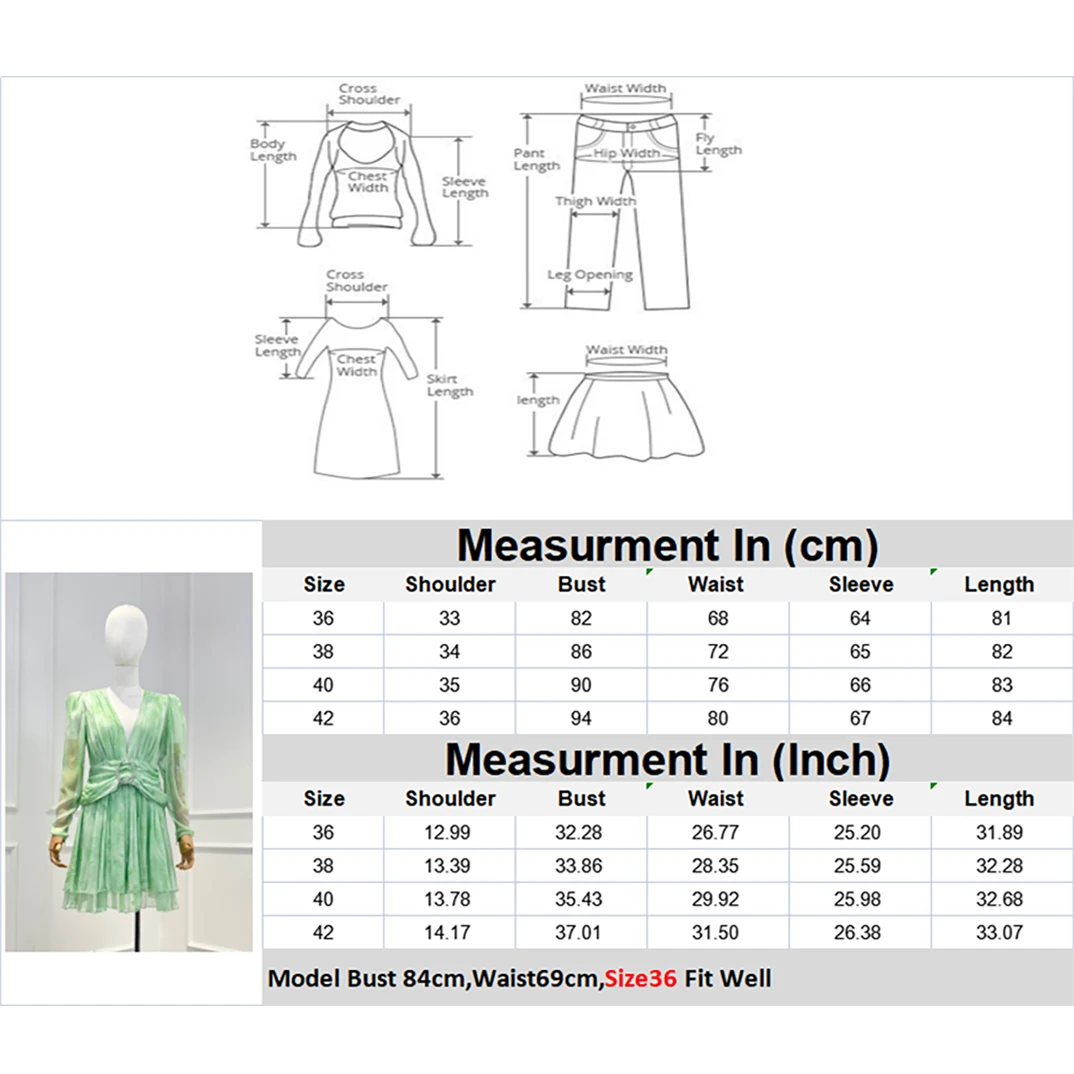Select waist value 76 in cm table
Screen dimensions: 1074x1074
718,685
